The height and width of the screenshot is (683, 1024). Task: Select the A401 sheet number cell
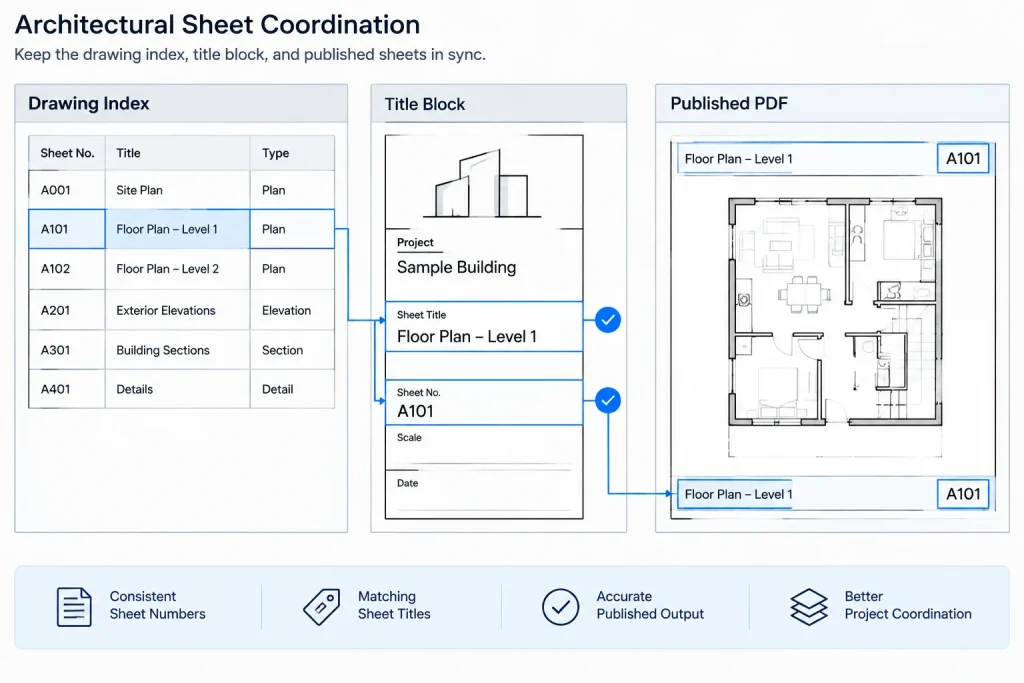point(67,389)
